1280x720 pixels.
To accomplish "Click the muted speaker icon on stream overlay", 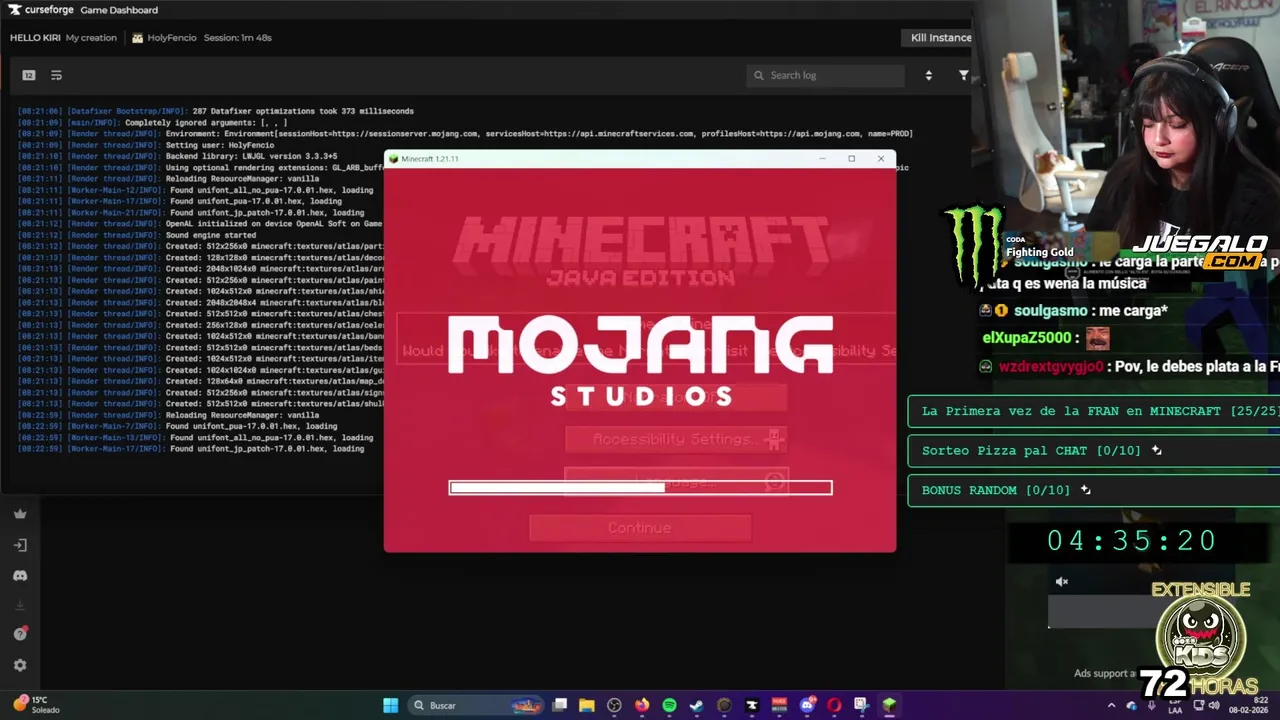I will [1062, 582].
